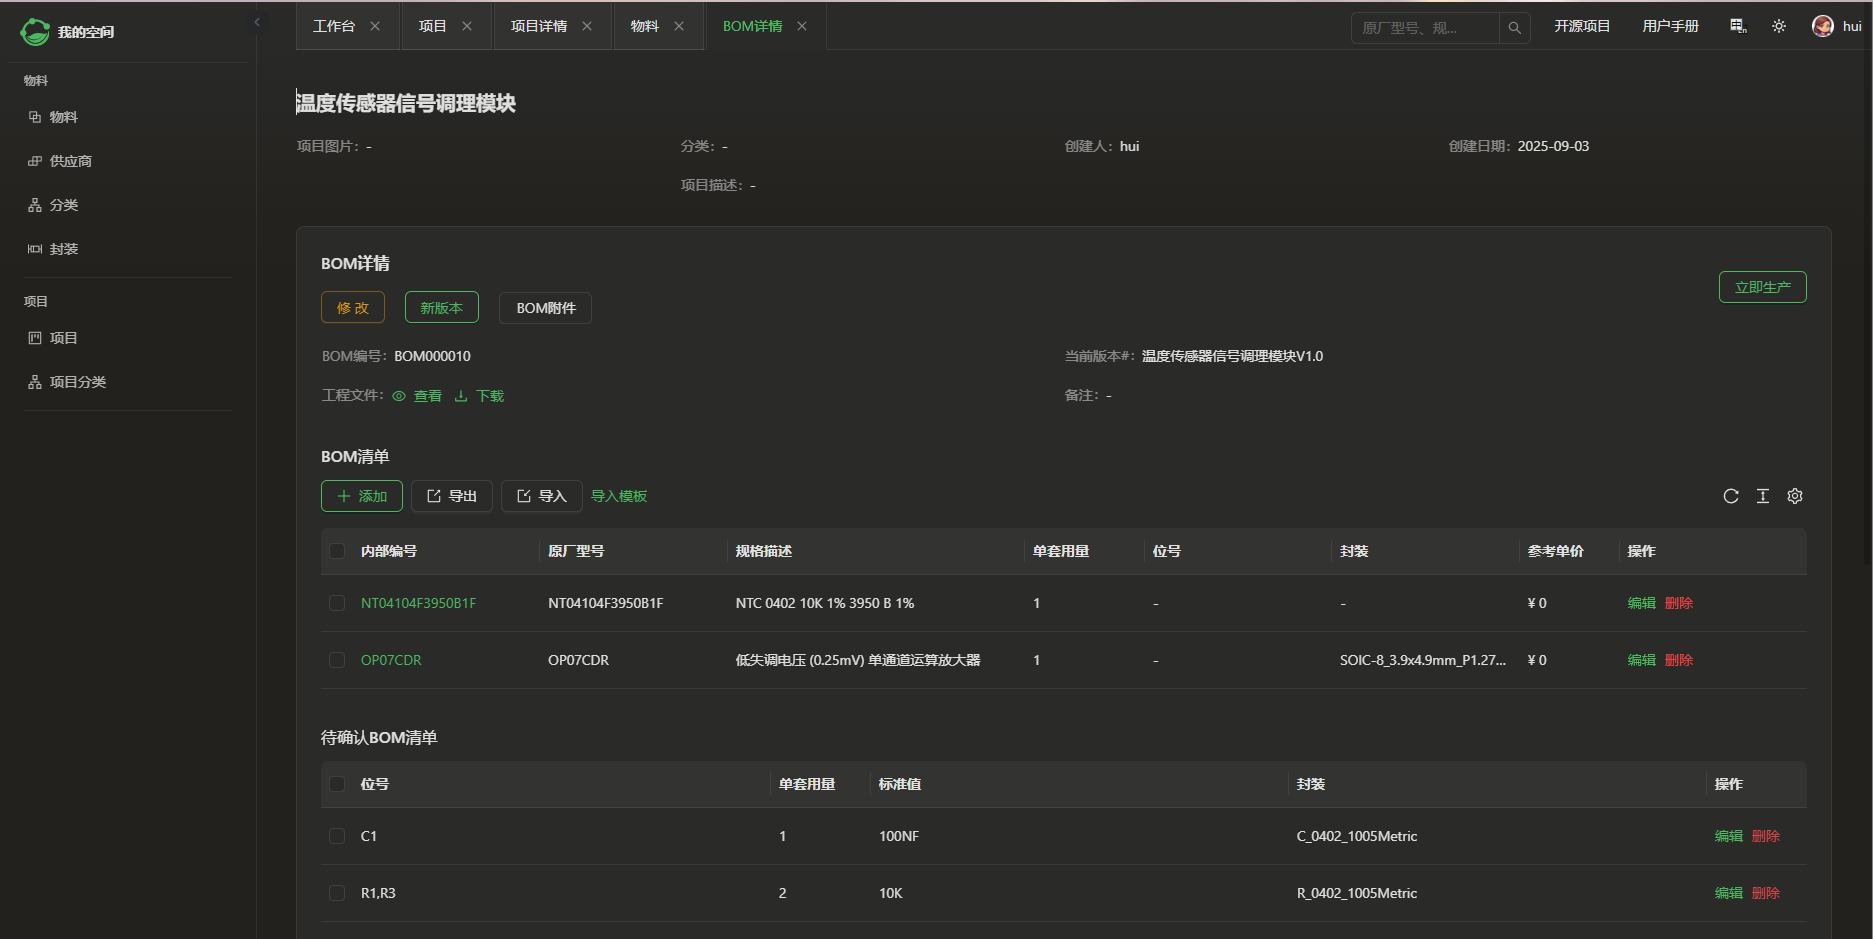Select the OP07CDR row checkbox

(337, 660)
